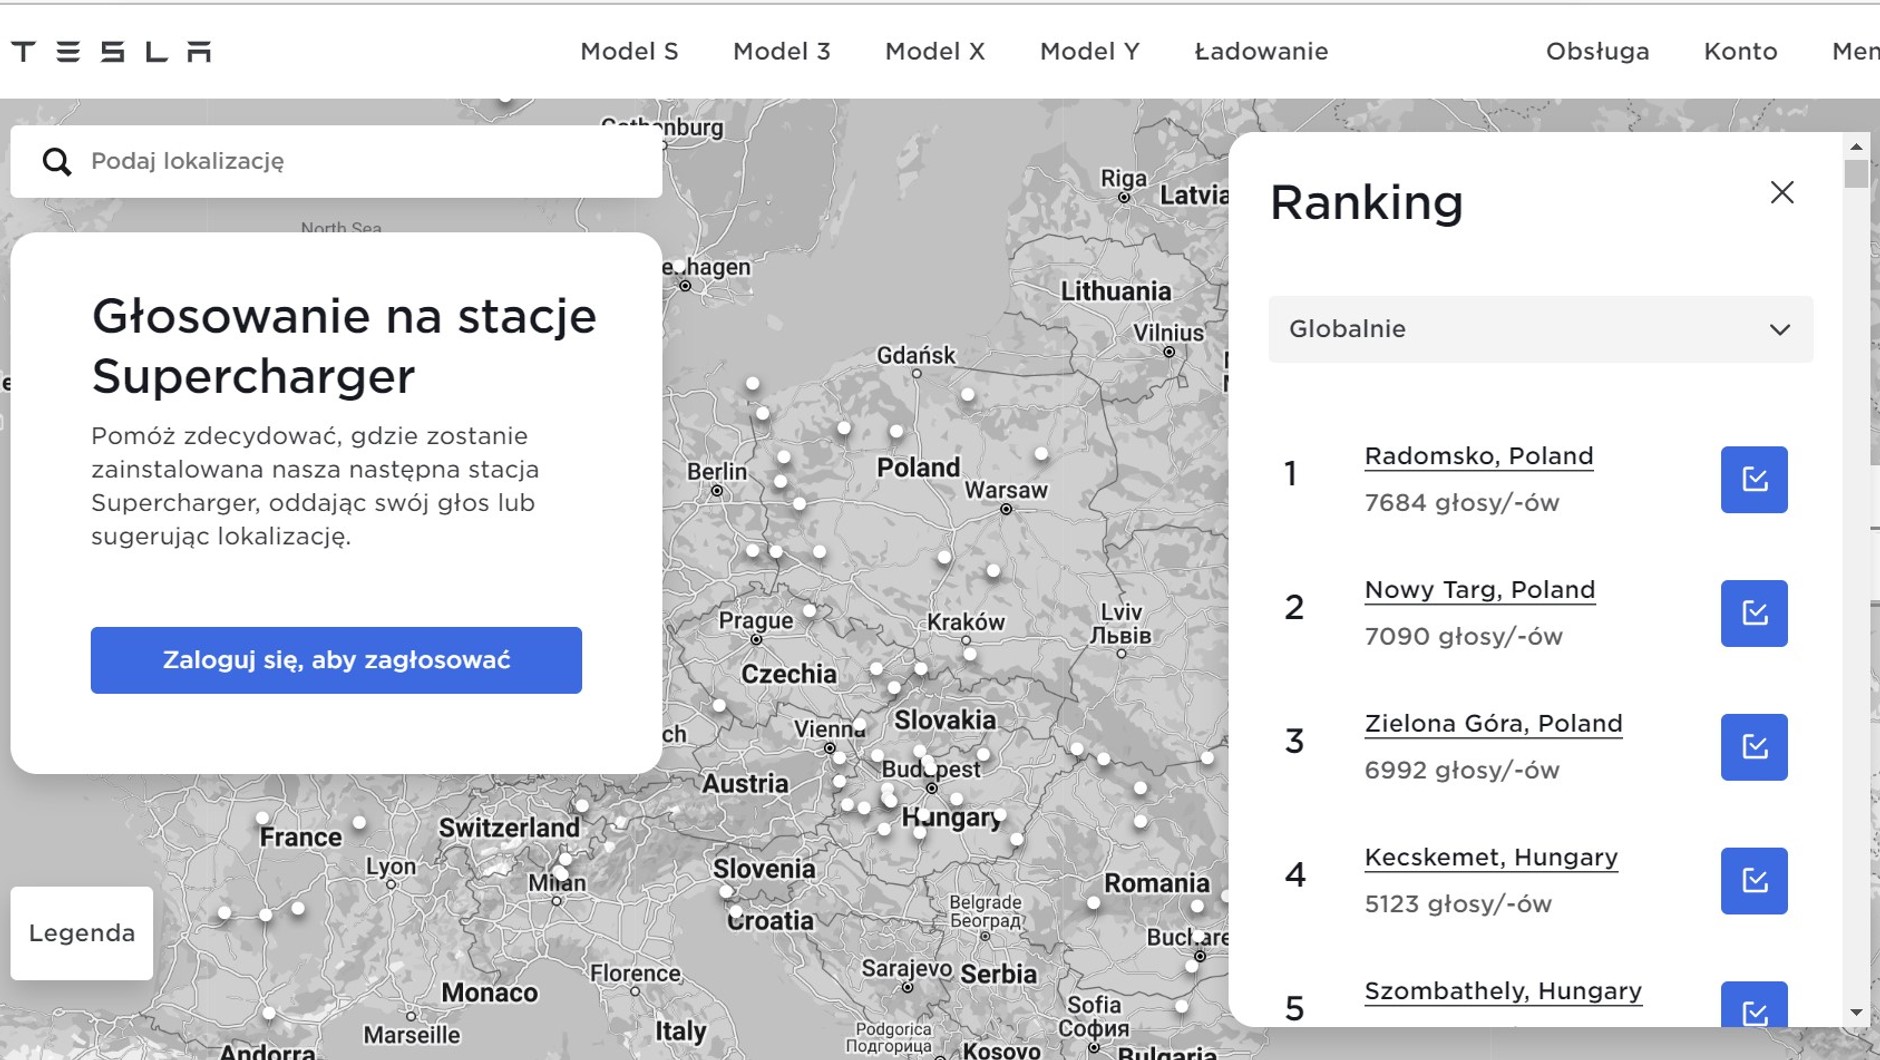The height and width of the screenshot is (1060, 1880).
Task: Click the Riga city marker on the map
Action: pos(1124,198)
